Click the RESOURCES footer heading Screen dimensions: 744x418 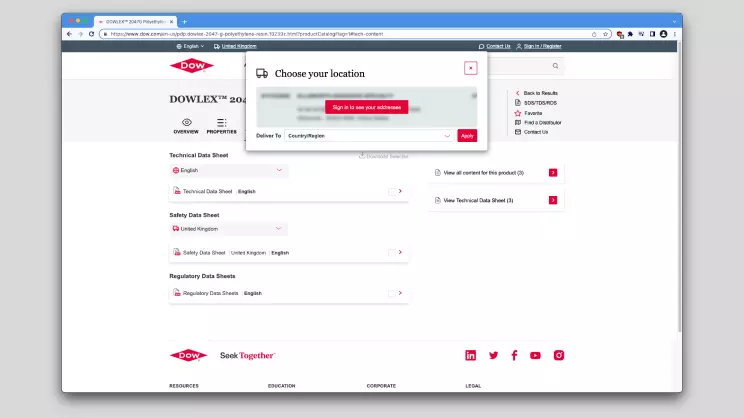(x=184, y=386)
